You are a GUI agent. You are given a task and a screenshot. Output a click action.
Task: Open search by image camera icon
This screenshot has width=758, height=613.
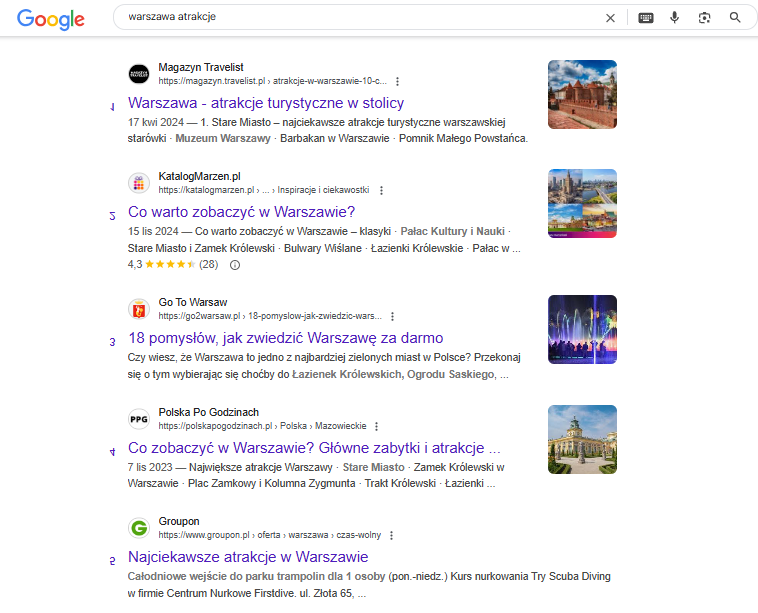(x=704, y=18)
